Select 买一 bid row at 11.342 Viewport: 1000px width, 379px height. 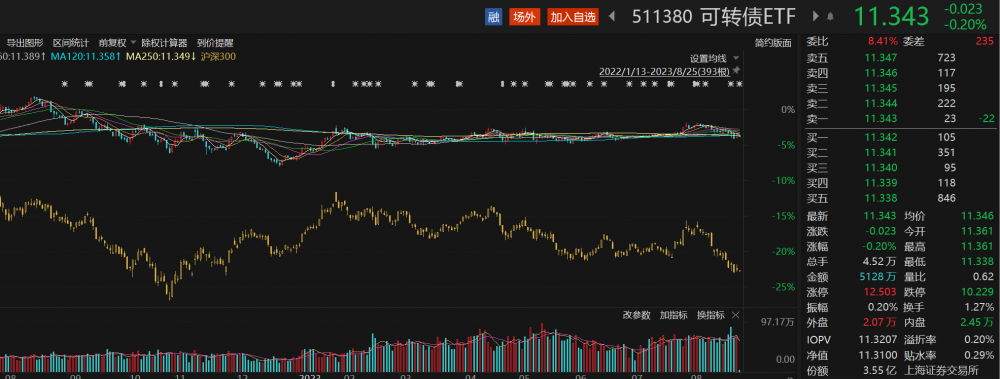click(900, 137)
